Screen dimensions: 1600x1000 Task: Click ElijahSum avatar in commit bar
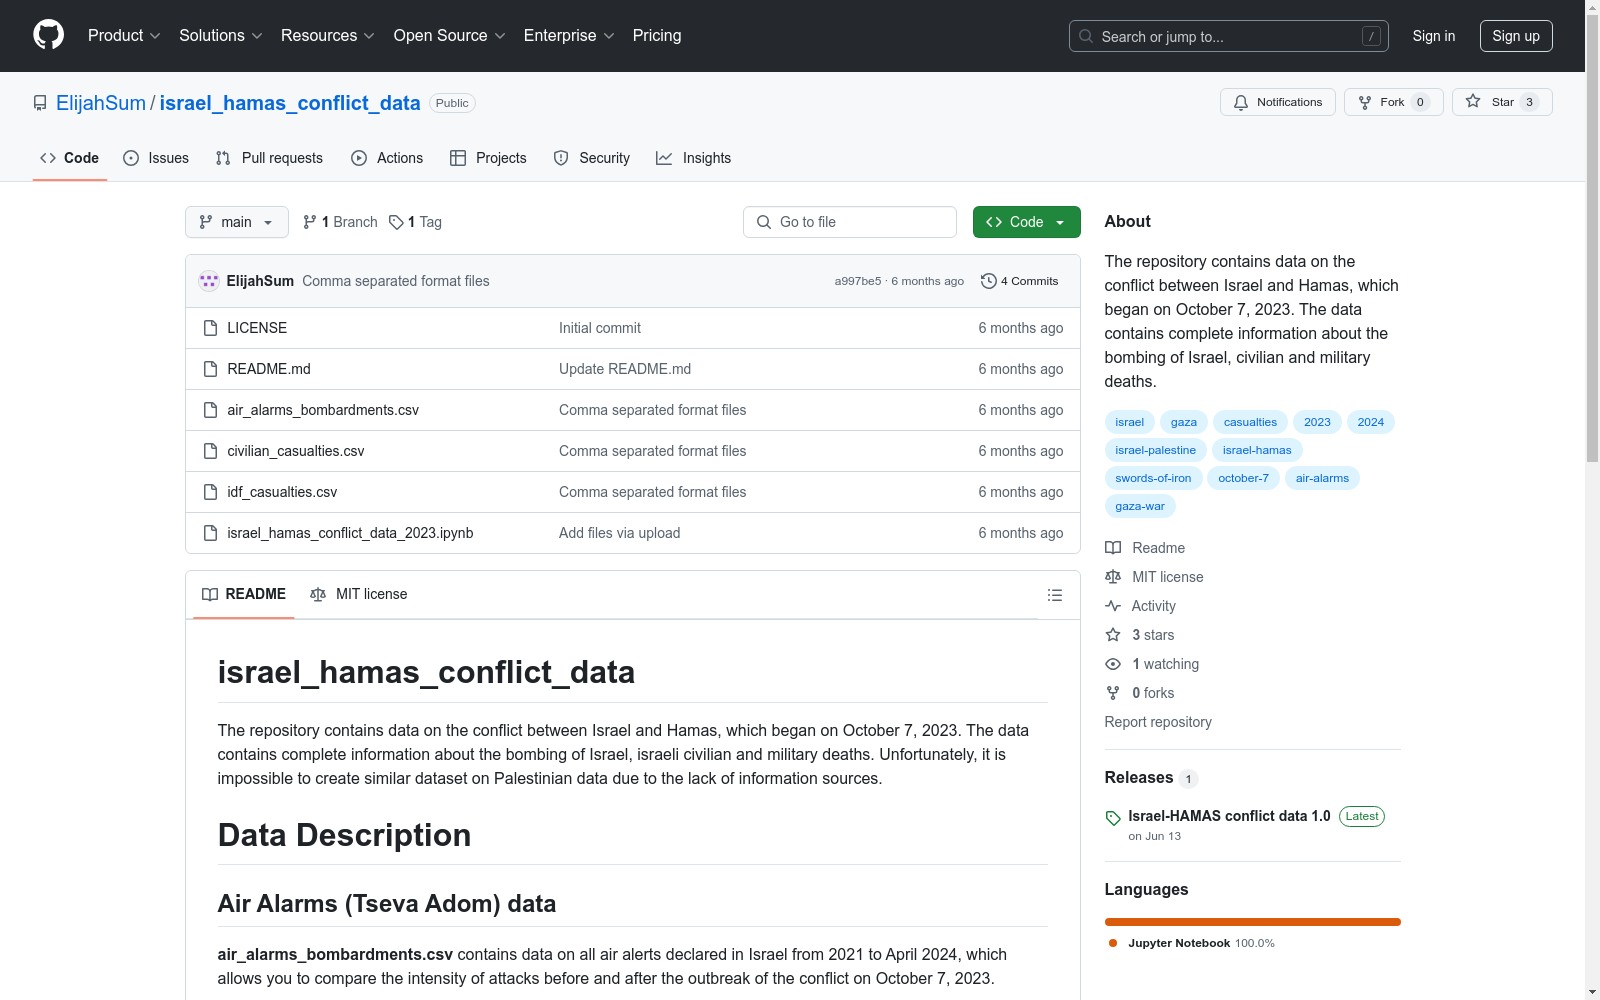tap(209, 281)
